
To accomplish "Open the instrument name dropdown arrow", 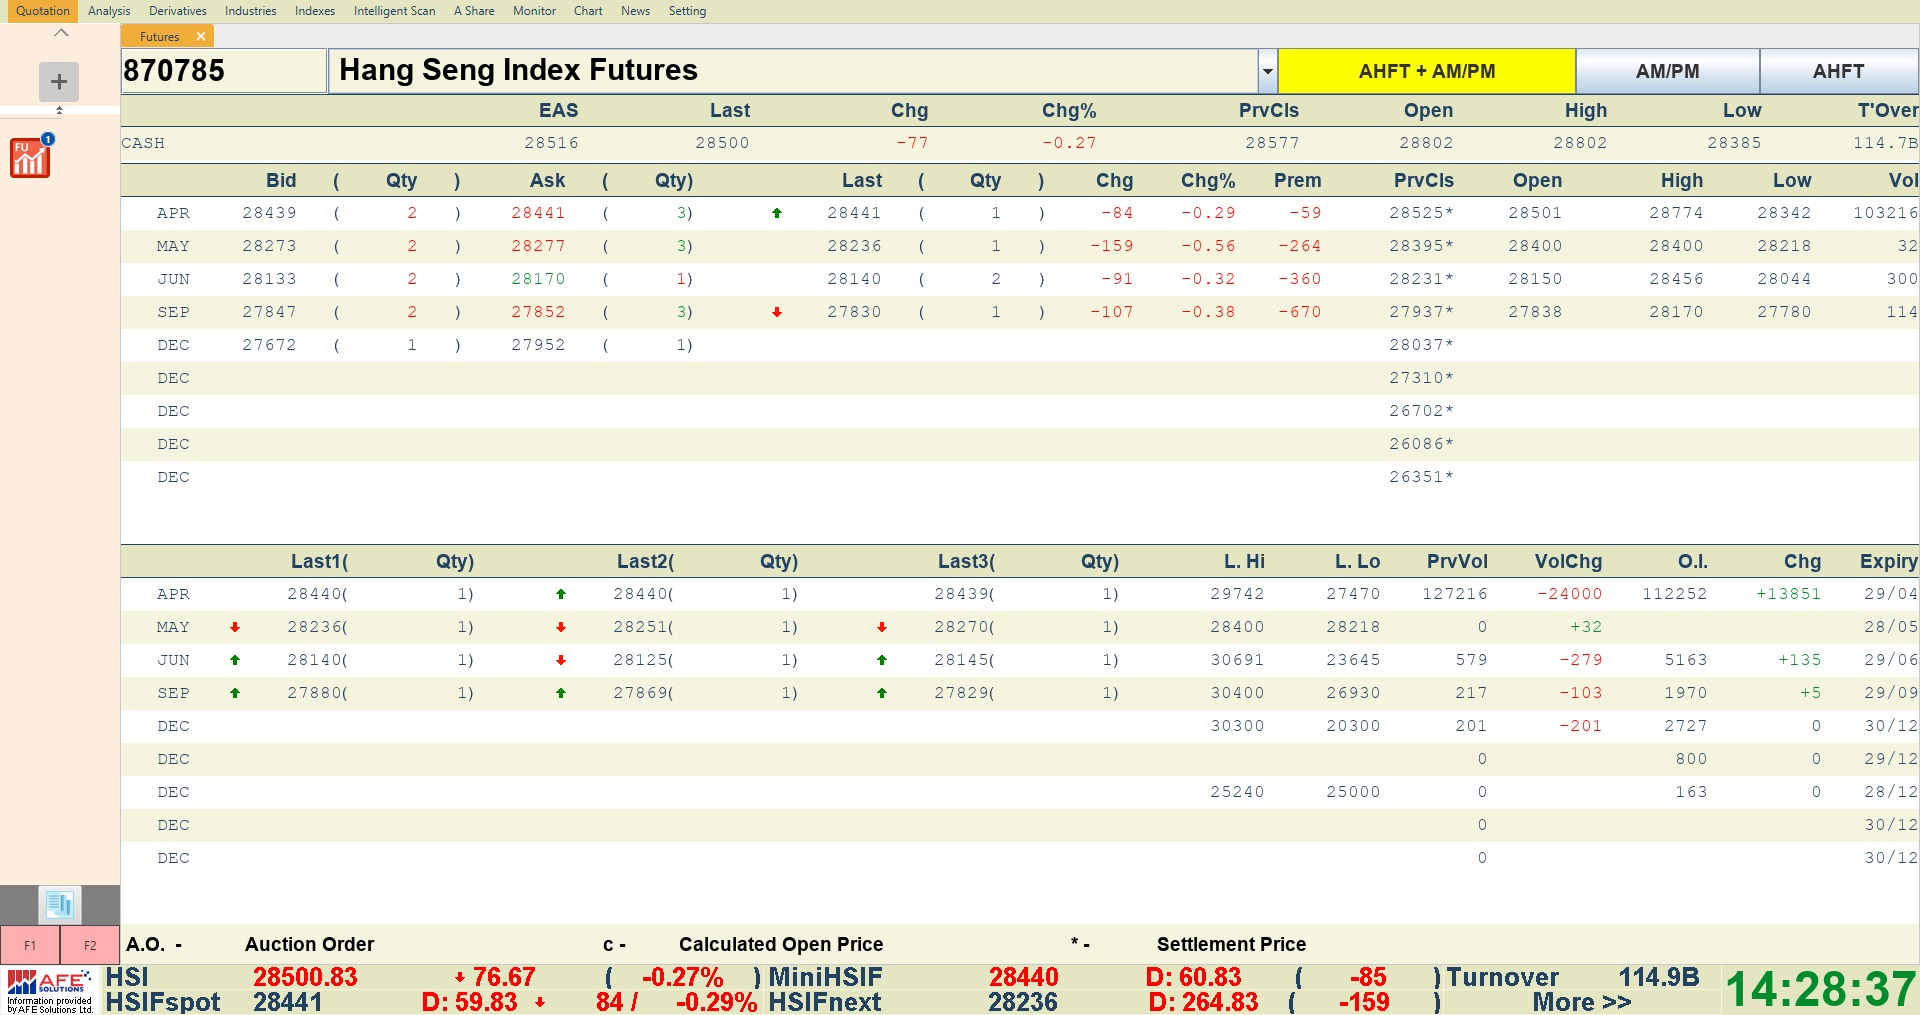I will click(1267, 71).
